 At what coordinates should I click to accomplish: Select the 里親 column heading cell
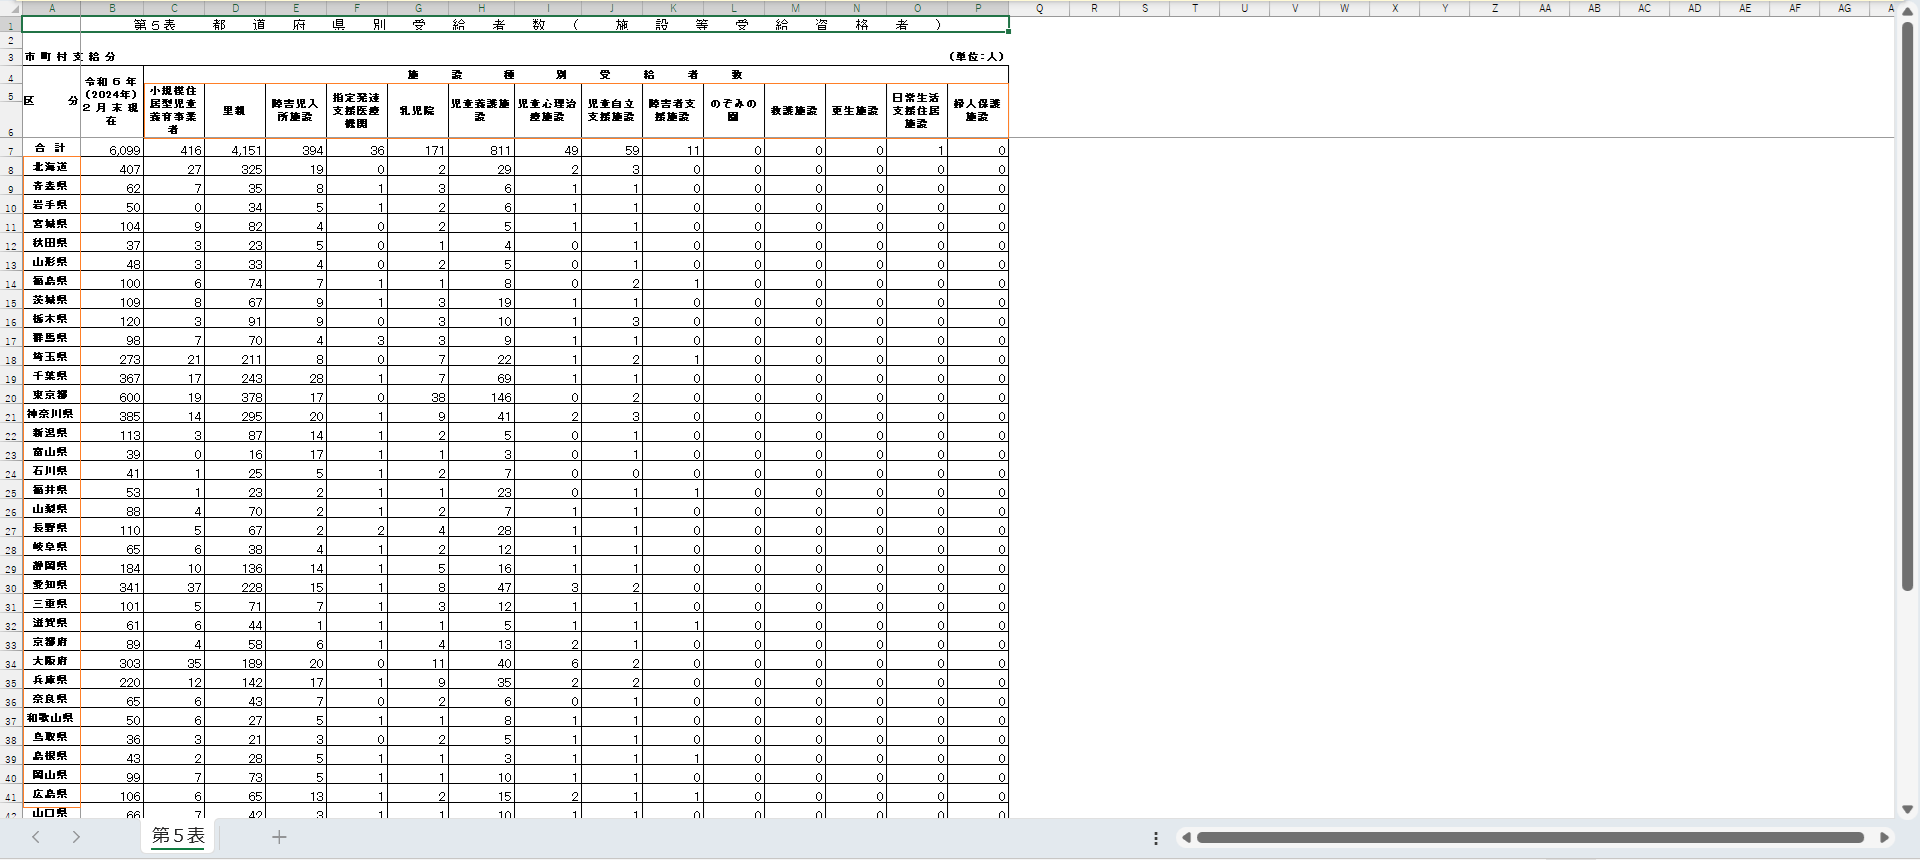235,110
